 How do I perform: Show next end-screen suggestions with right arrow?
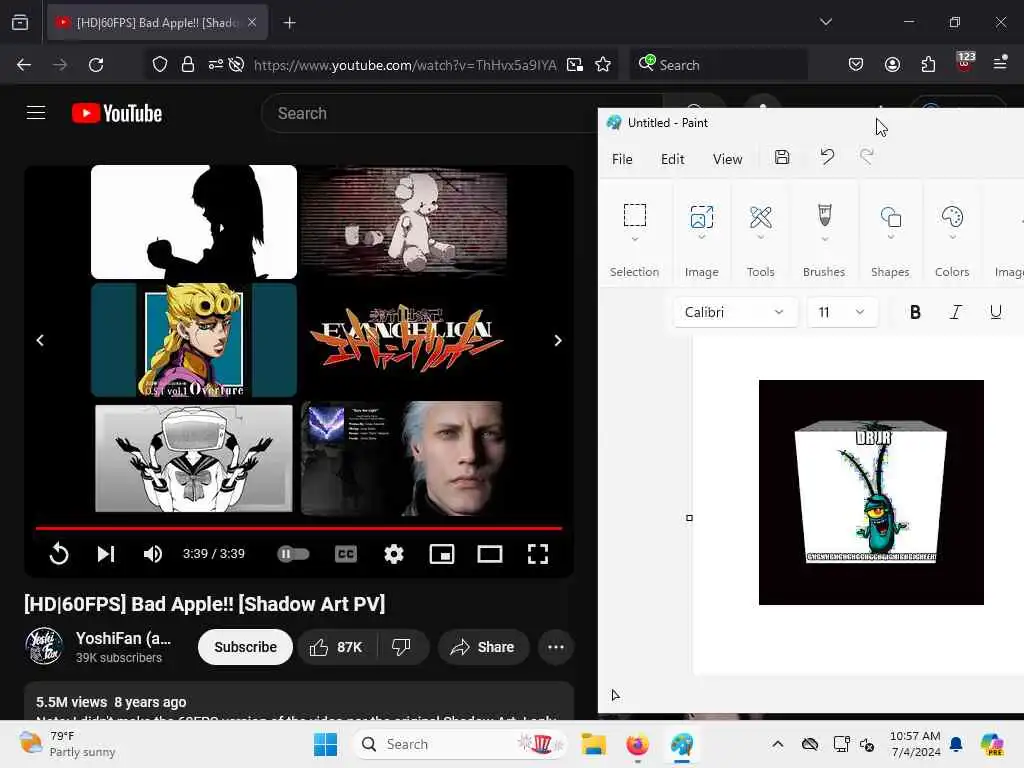(558, 340)
